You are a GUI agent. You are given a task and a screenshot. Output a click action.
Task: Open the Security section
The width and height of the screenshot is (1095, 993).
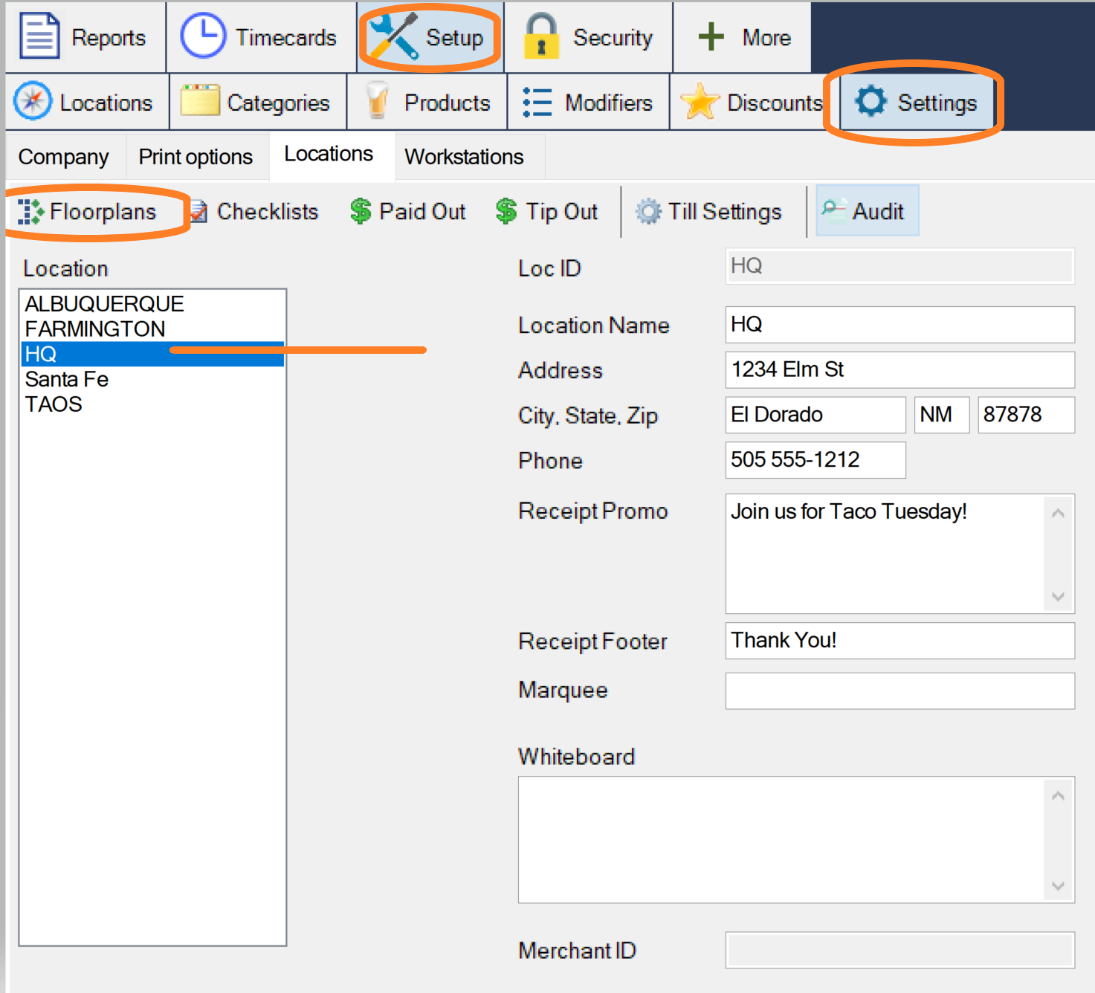click(588, 37)
